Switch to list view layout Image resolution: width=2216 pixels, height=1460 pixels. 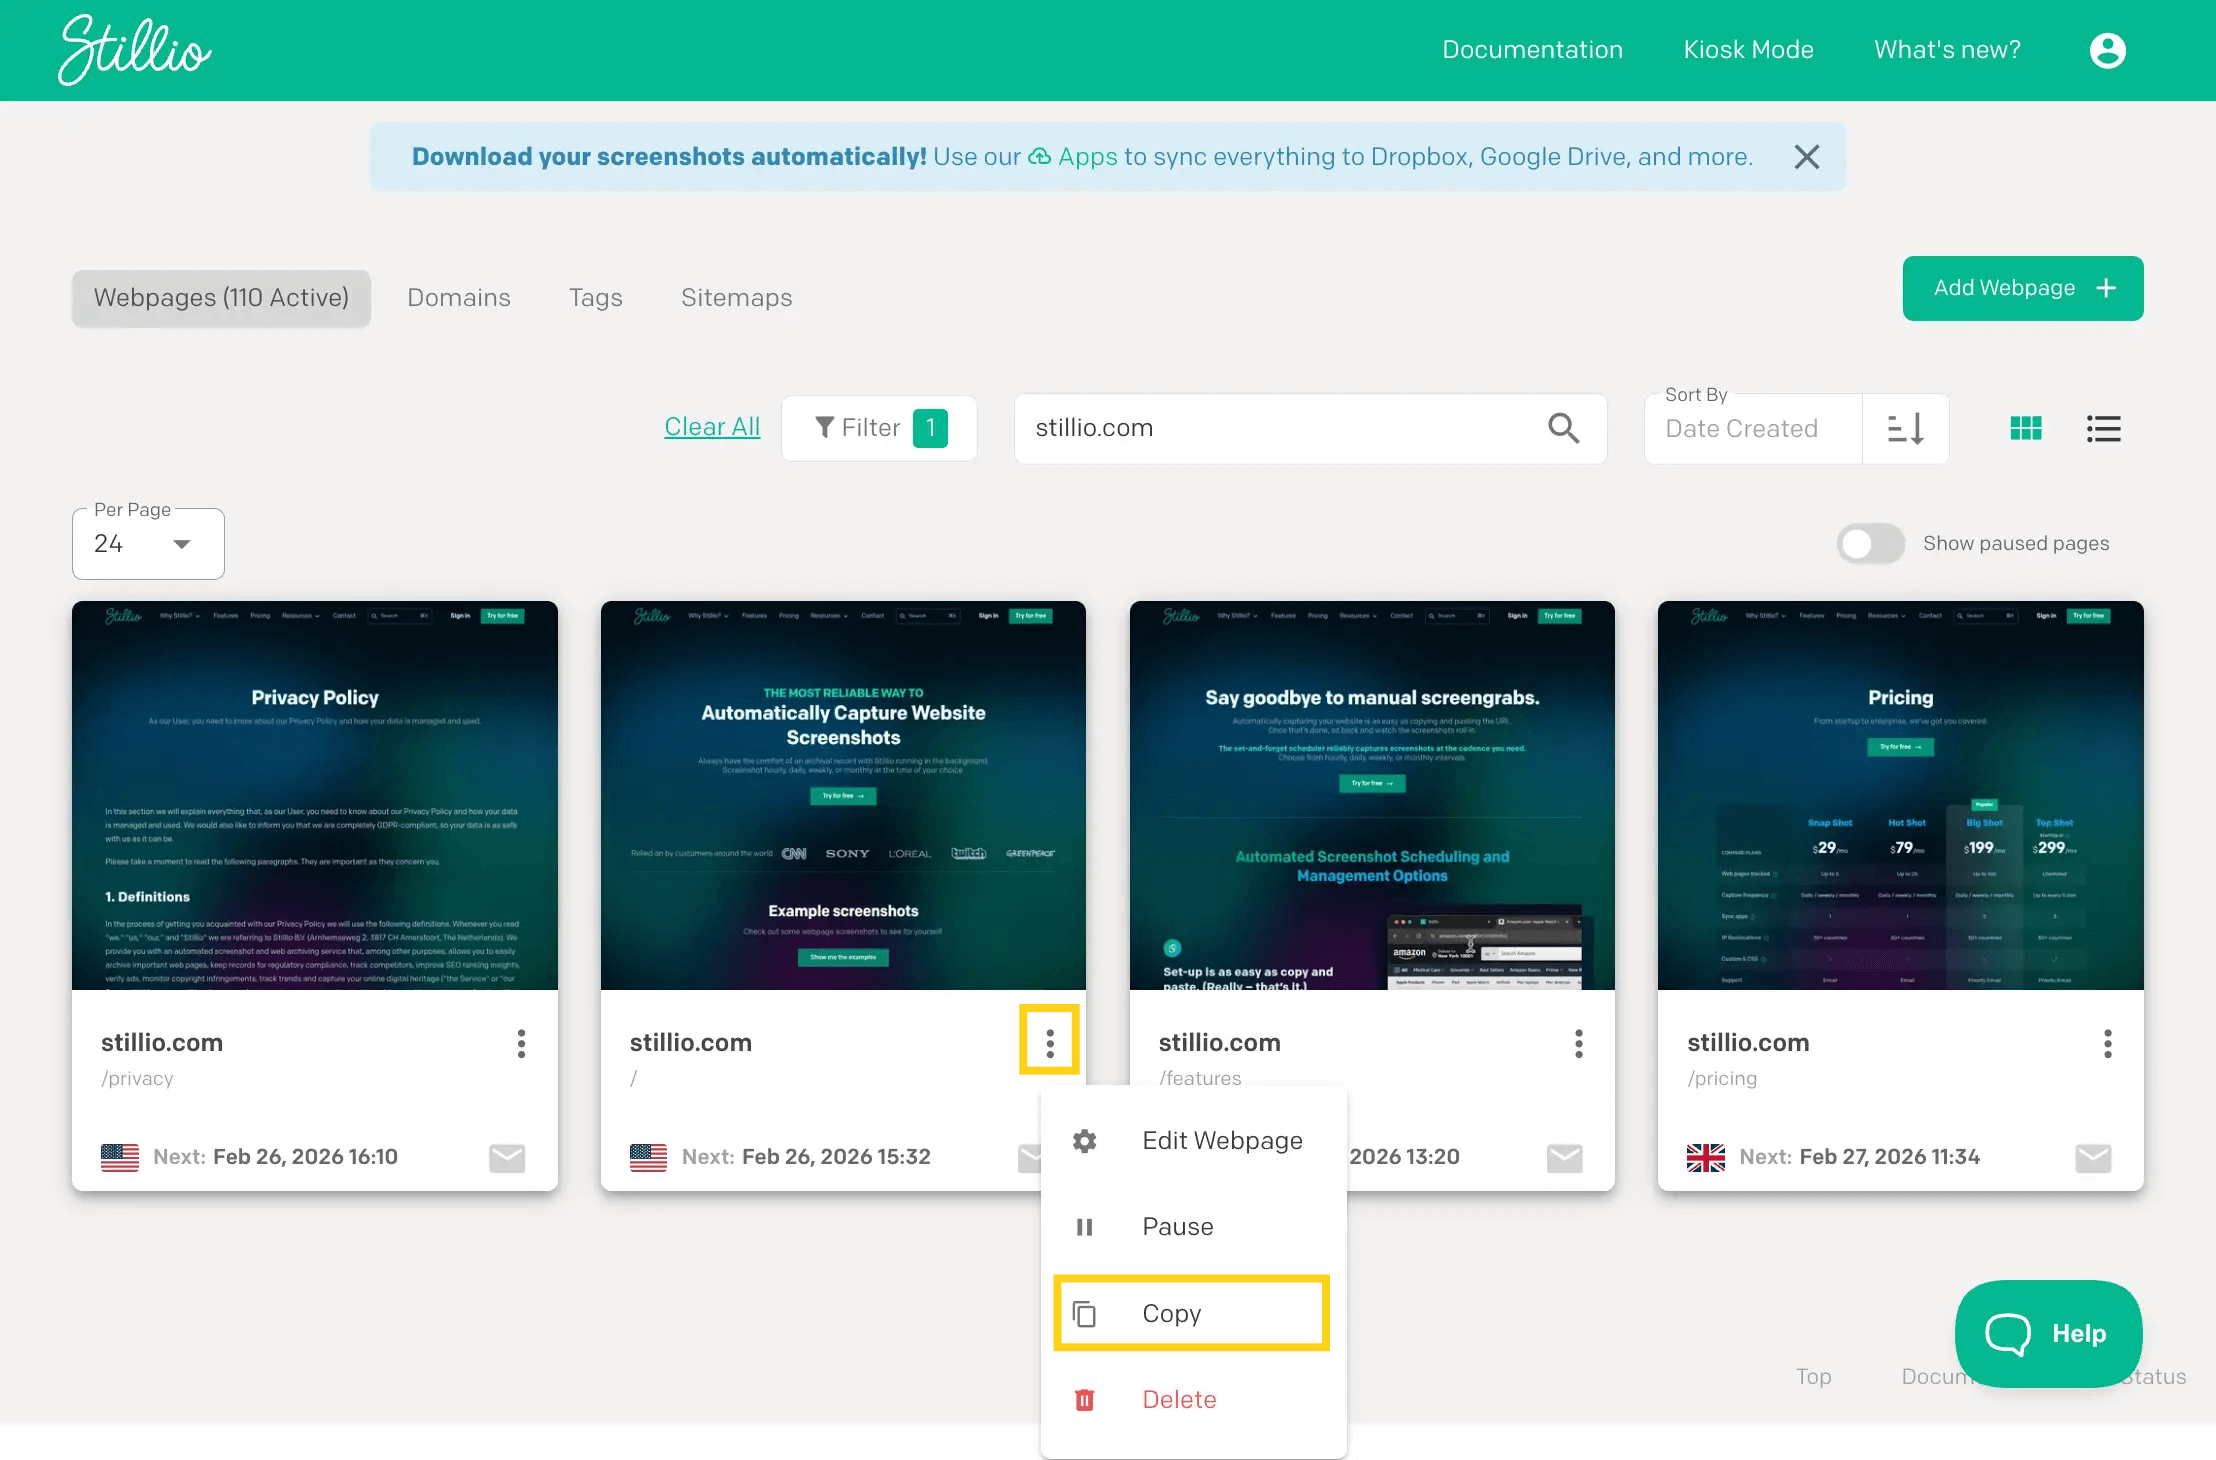[2103, 428]
